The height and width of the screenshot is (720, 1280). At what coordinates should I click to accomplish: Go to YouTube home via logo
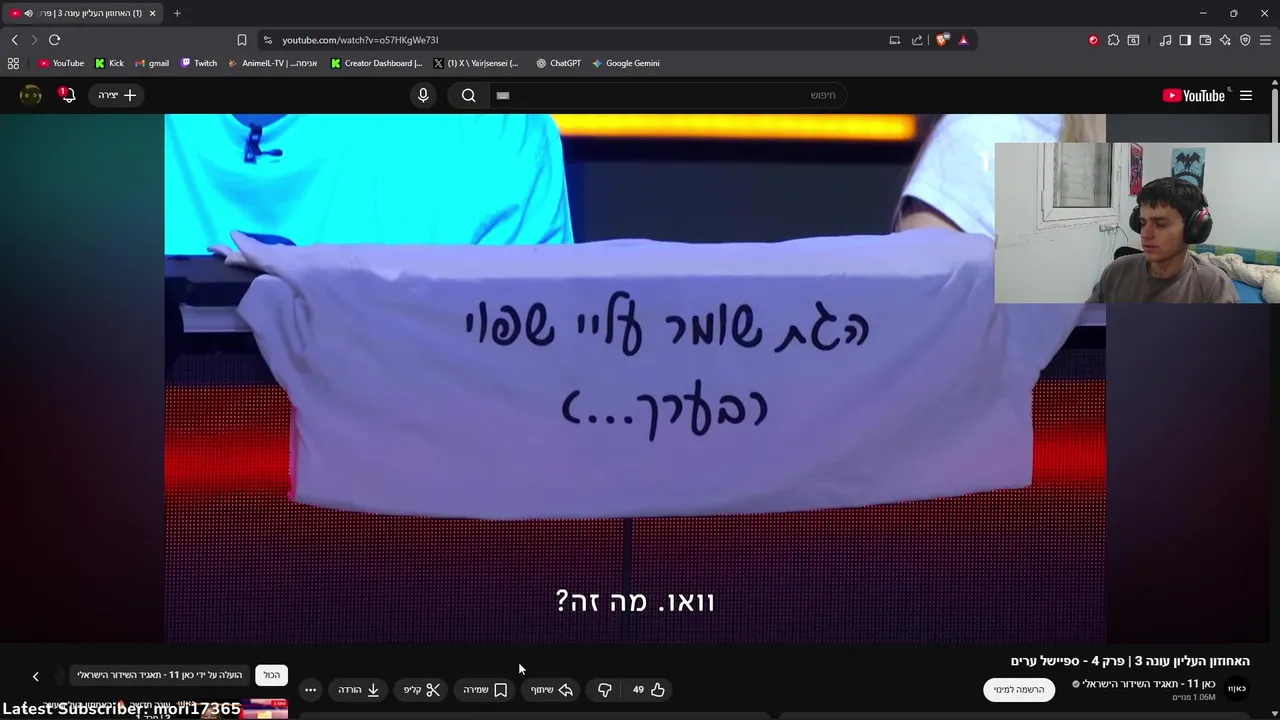tap(1194, 95)
